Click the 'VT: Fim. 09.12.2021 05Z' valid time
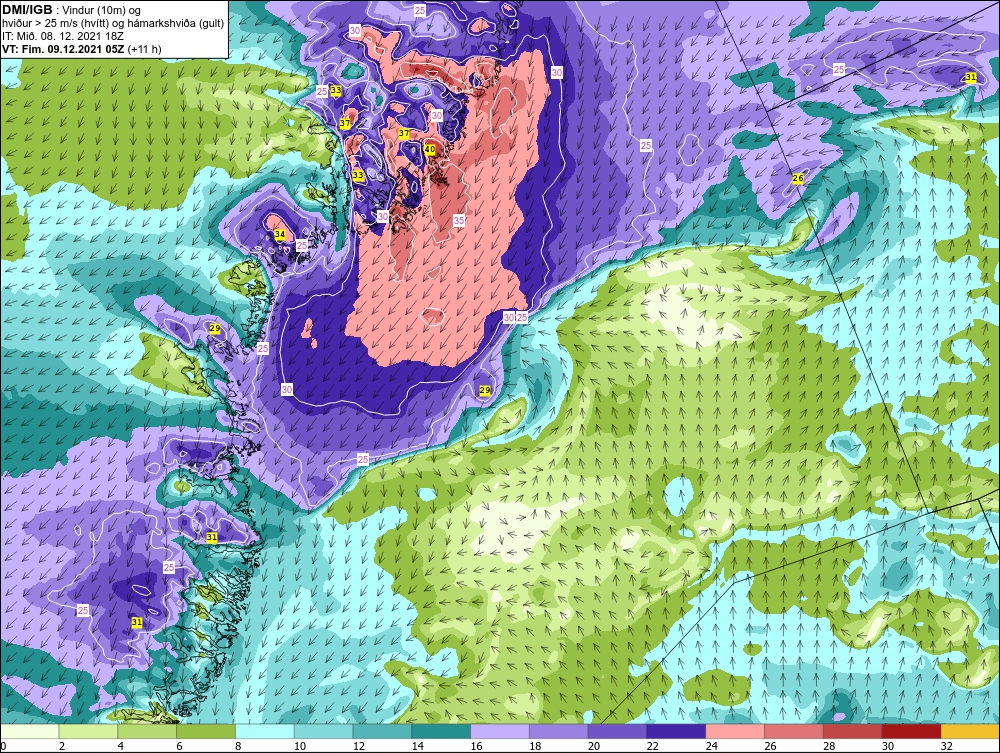The height and width of the screenshot is (753, 1000). pos(64,49)
